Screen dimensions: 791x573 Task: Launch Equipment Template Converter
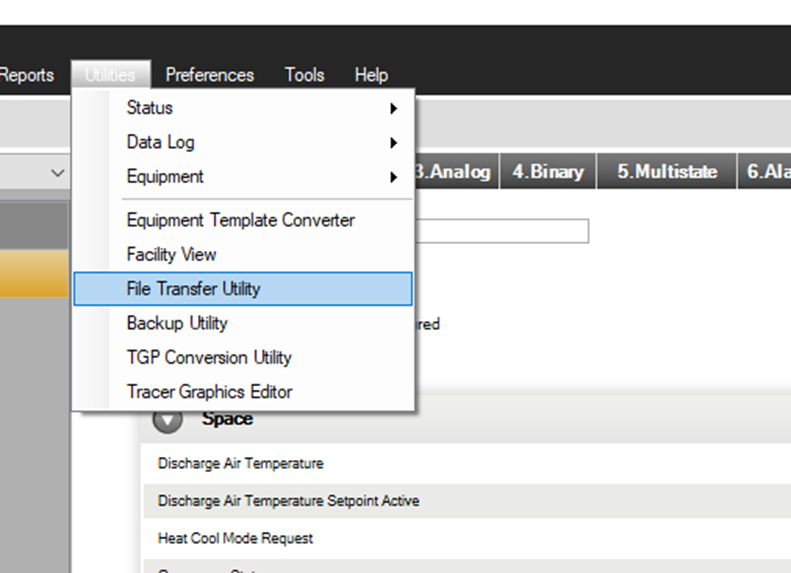tap(243, 220)
